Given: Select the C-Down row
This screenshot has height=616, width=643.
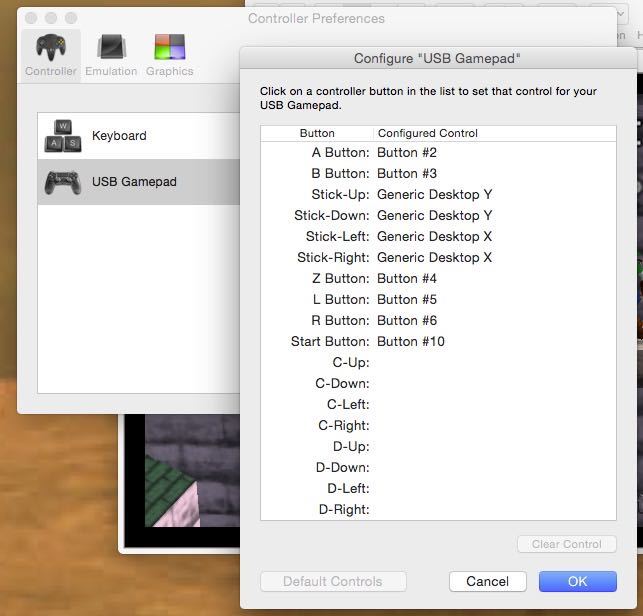Looking at the screenshot, I should coord(438,383).
